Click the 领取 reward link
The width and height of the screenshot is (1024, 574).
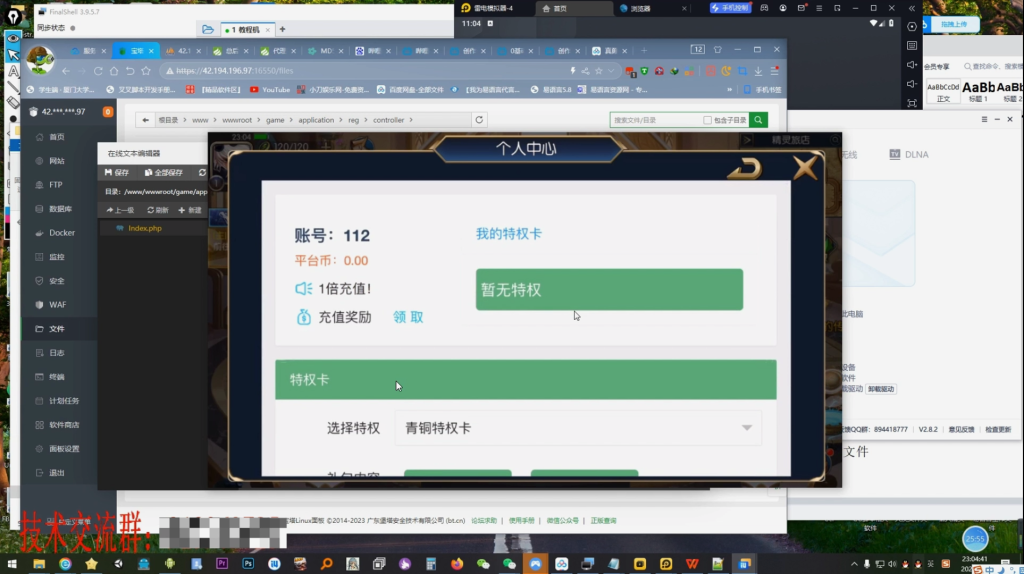click(408, 317)
